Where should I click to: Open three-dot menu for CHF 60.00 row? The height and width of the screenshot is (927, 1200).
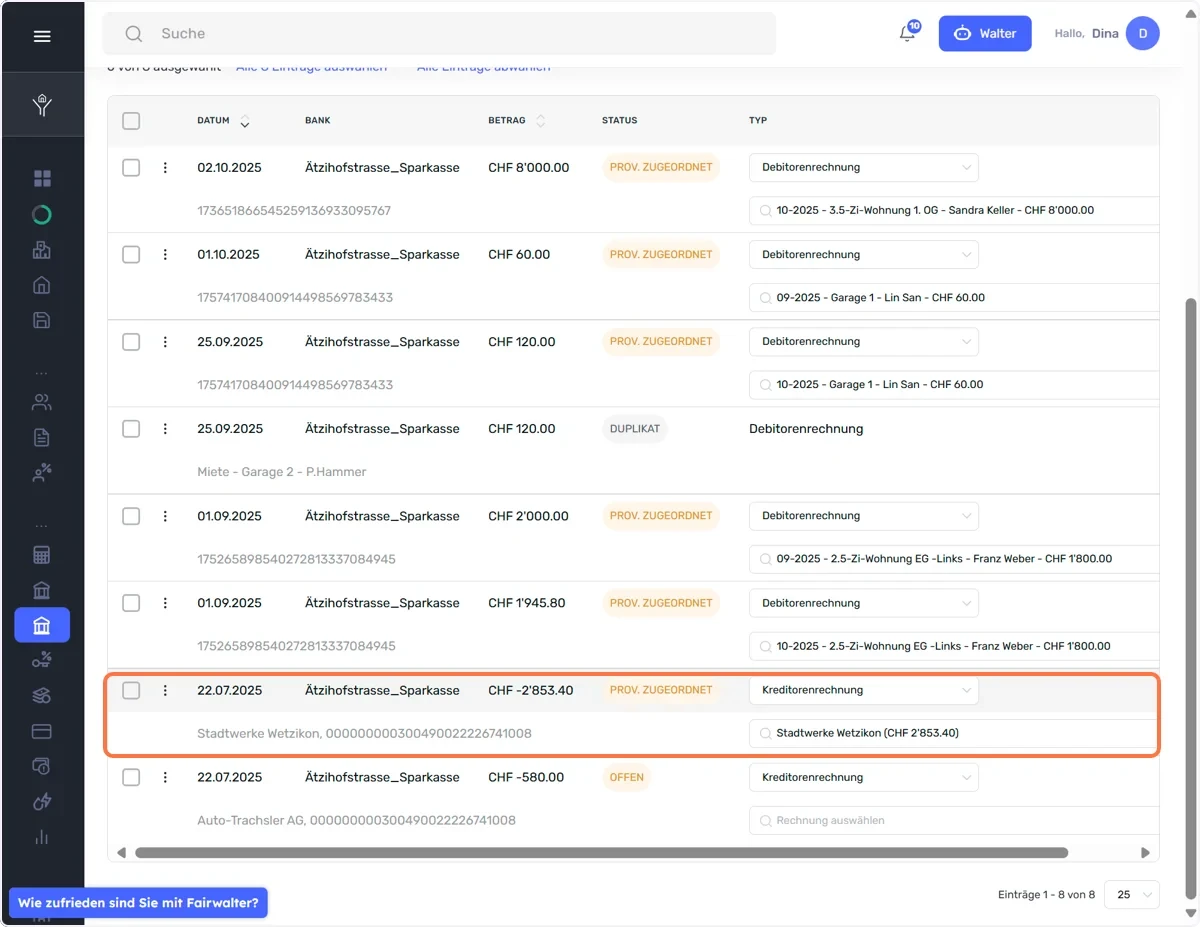click(x=165, y=255)
